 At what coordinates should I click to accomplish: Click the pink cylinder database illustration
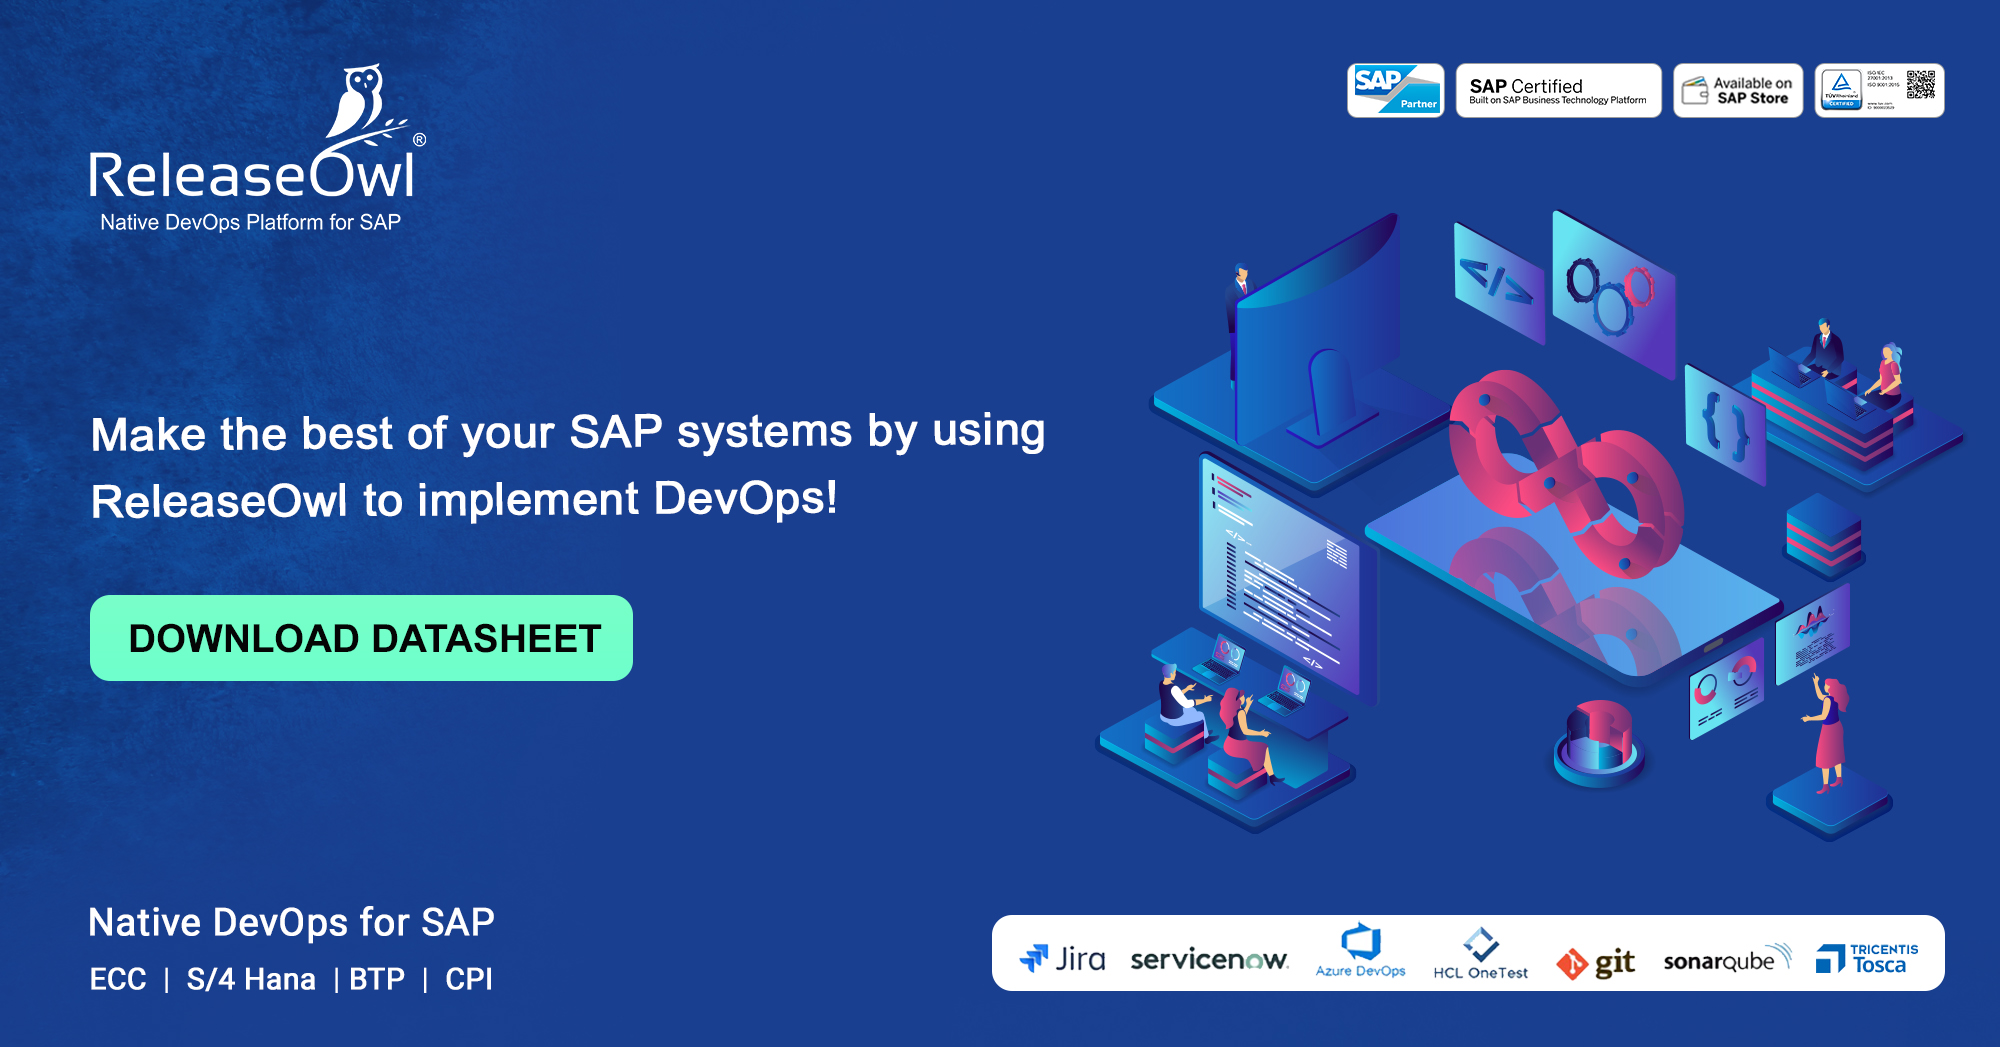point(1599,743)
